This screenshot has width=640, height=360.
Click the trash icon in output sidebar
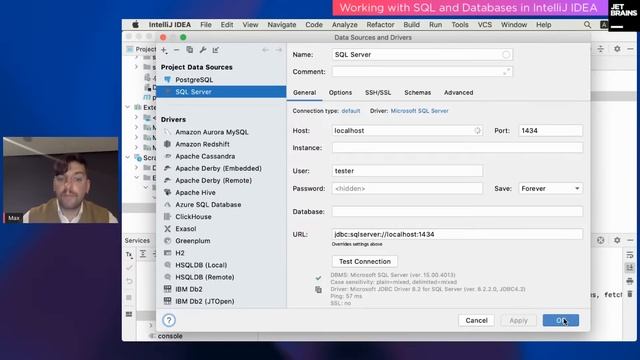tap(630, 294)
